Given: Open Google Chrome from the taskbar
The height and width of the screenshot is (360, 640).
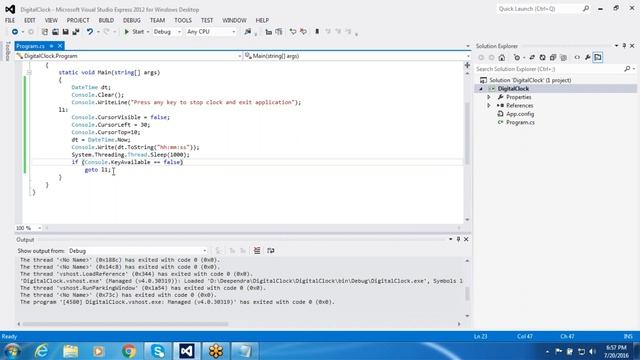Looking at the screenshot, I should (x=129, y=351).
